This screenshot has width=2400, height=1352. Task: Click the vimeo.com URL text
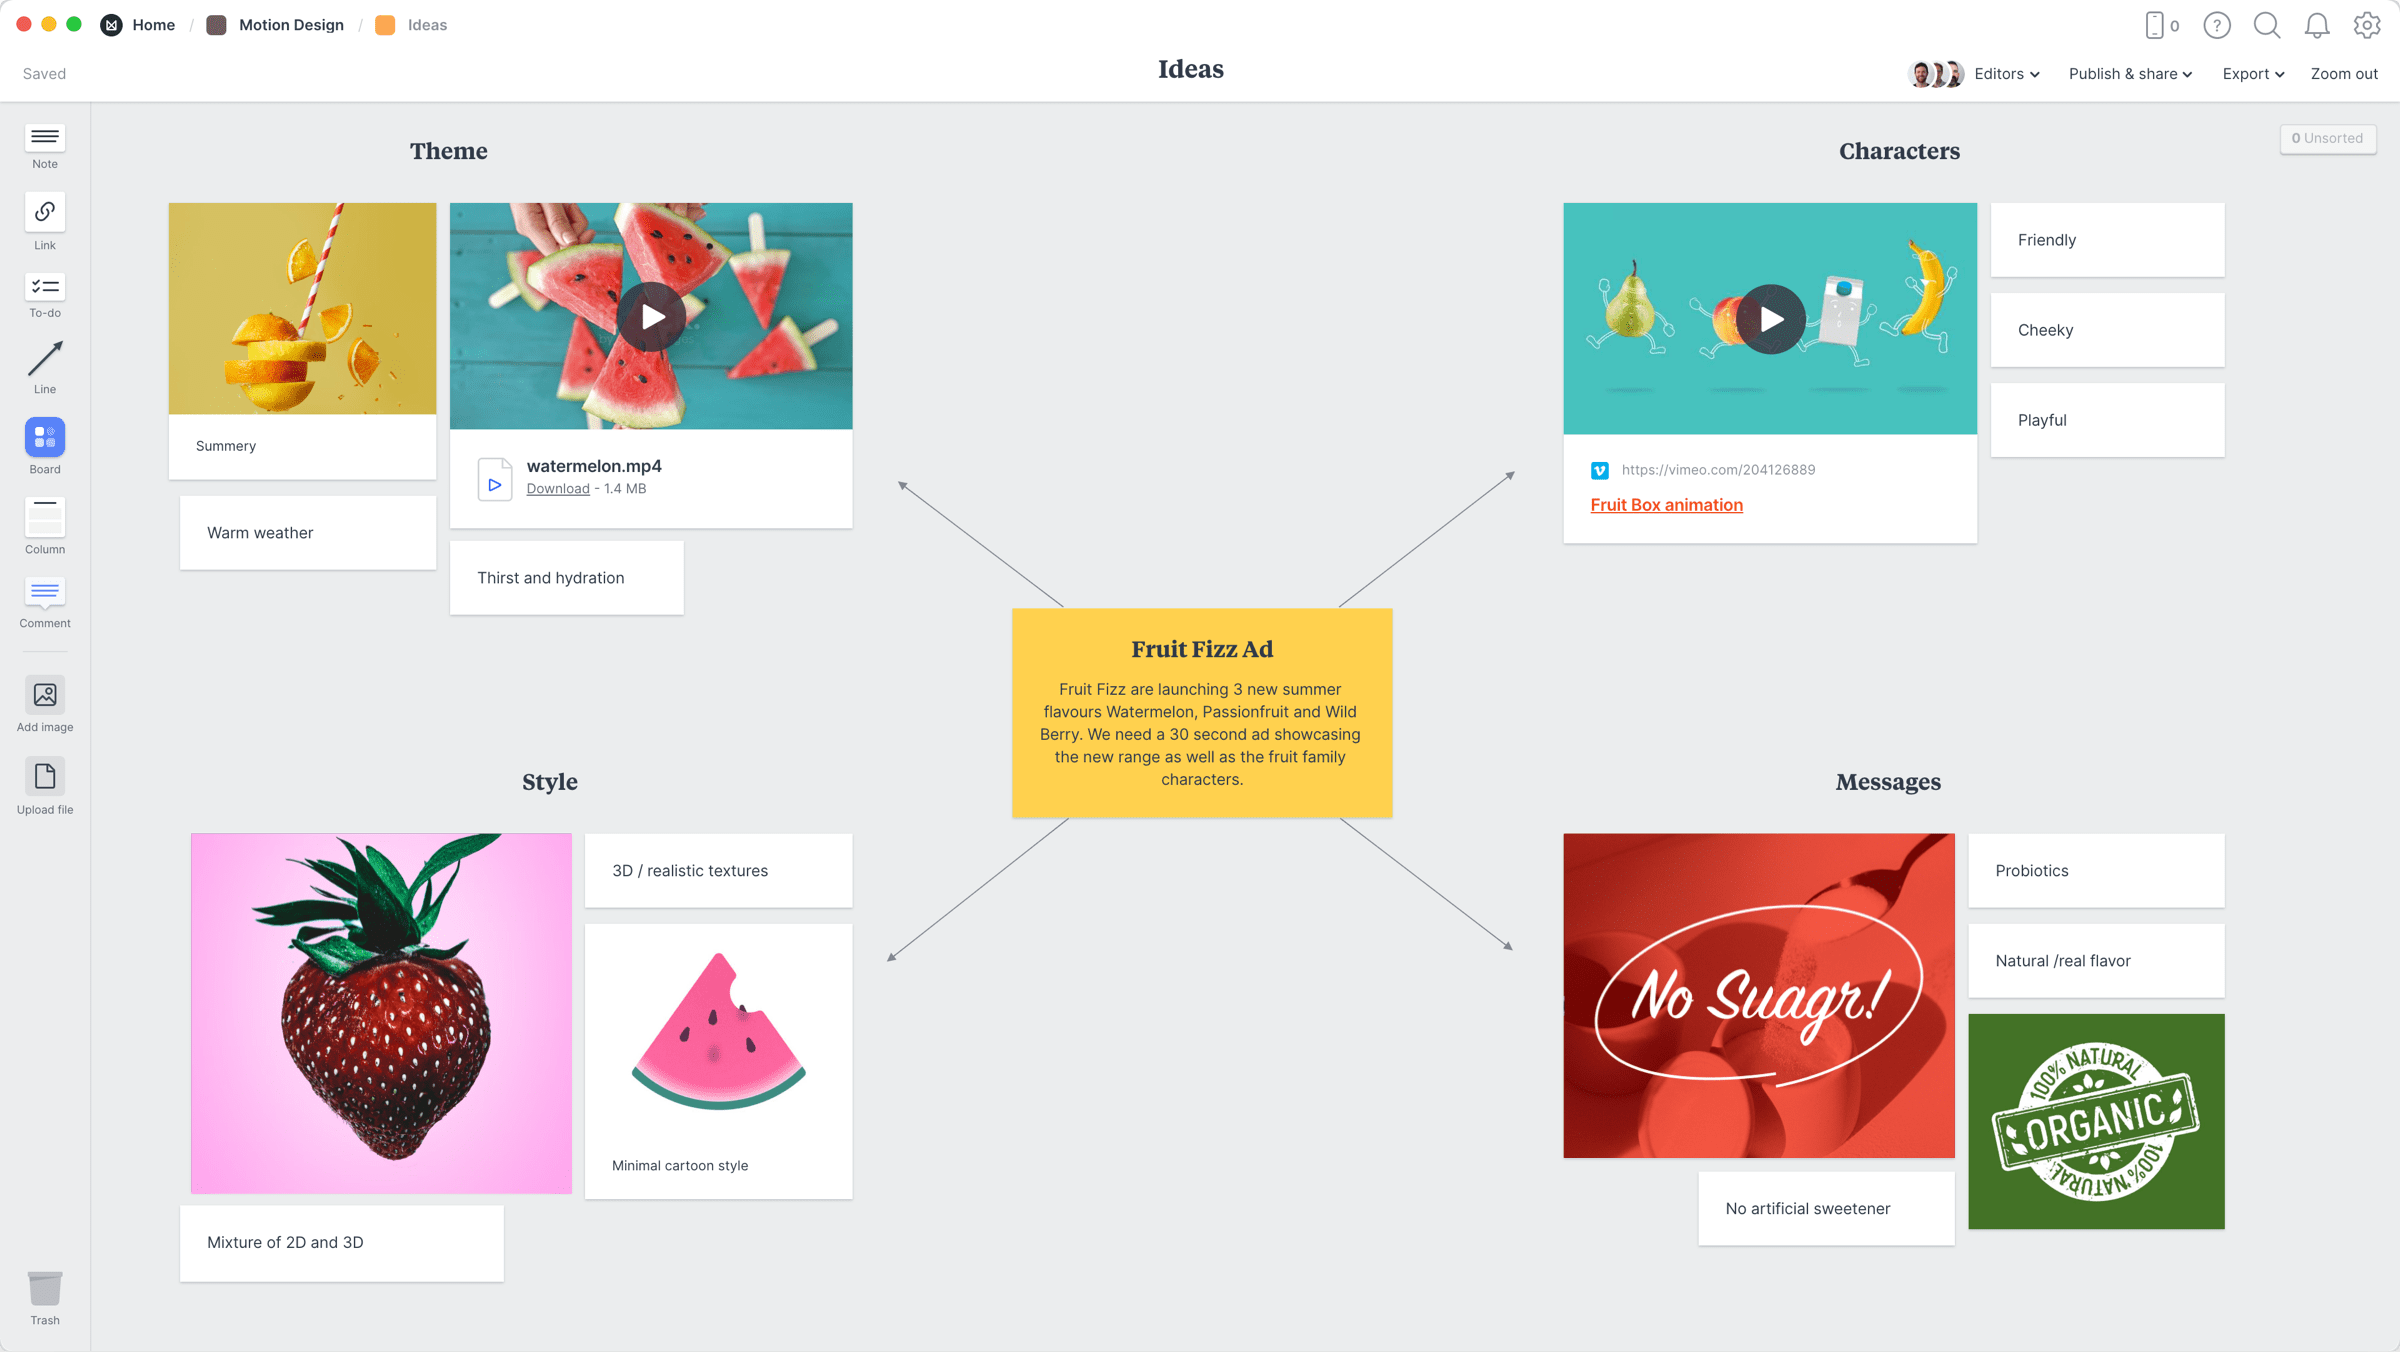click(1718, 470)
